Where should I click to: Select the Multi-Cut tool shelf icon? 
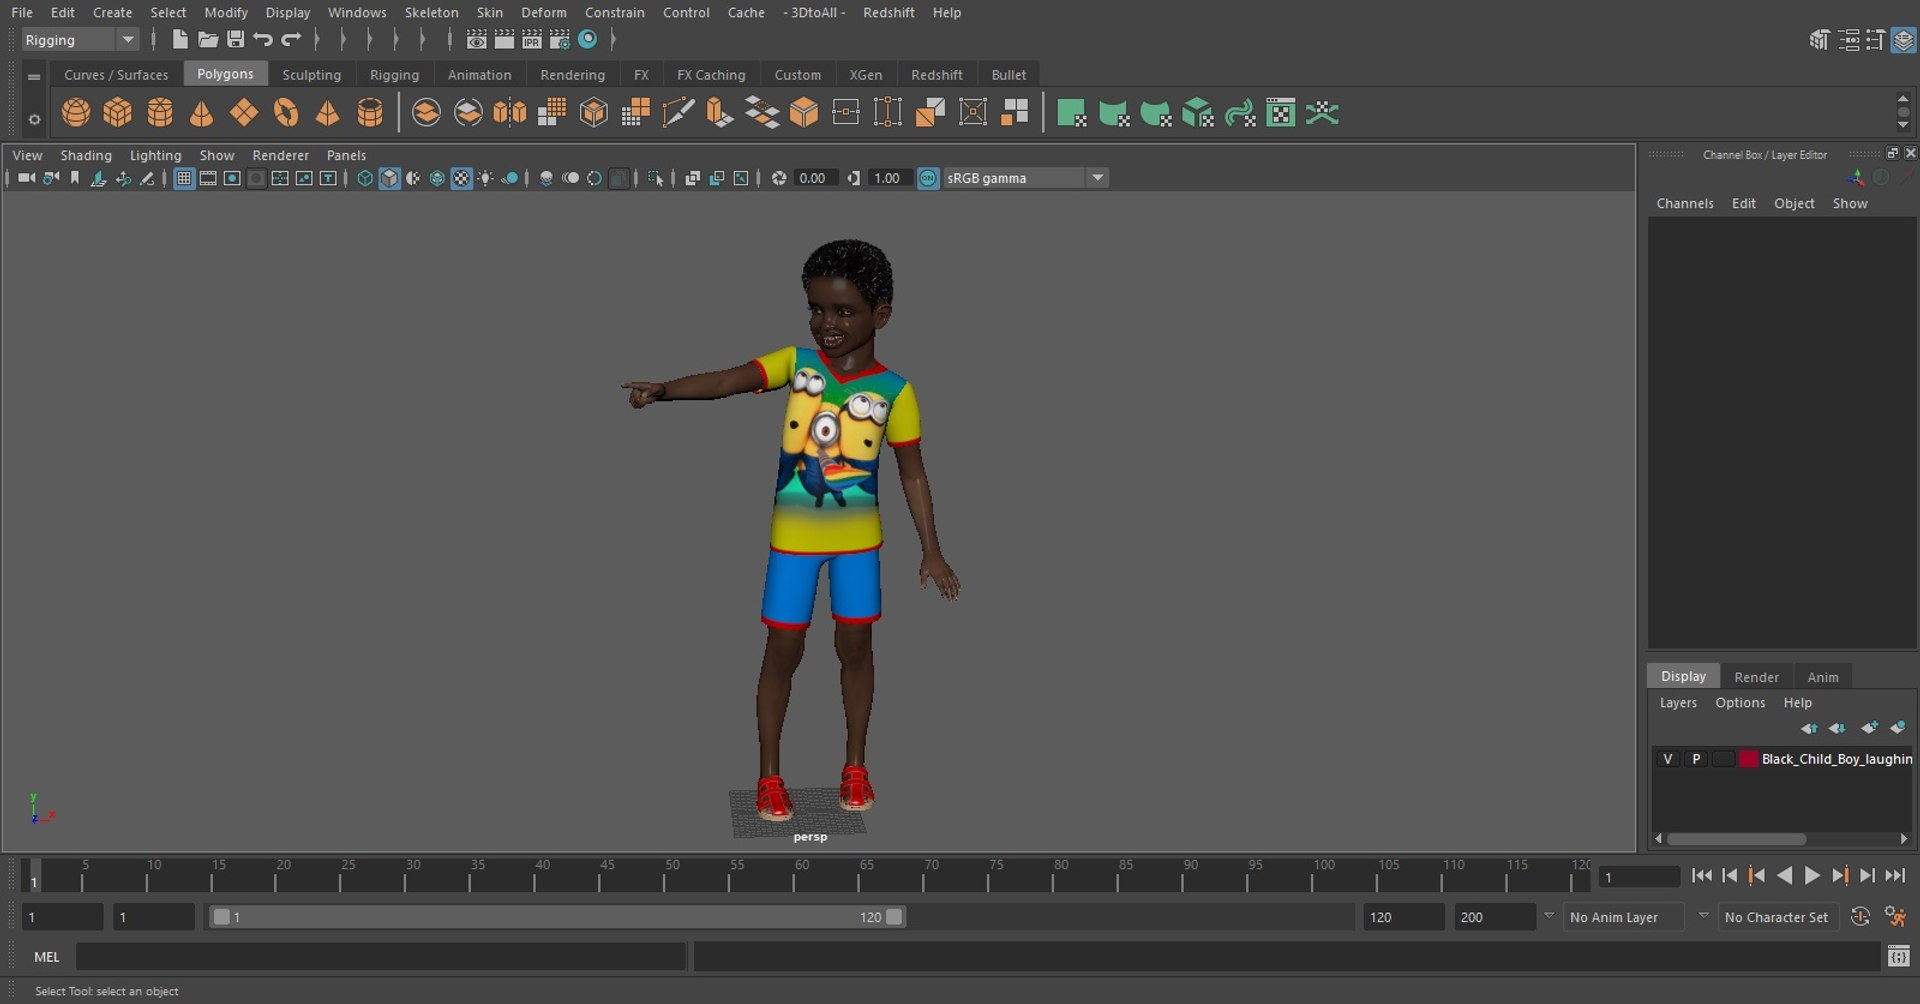click(x=678, y=113)
